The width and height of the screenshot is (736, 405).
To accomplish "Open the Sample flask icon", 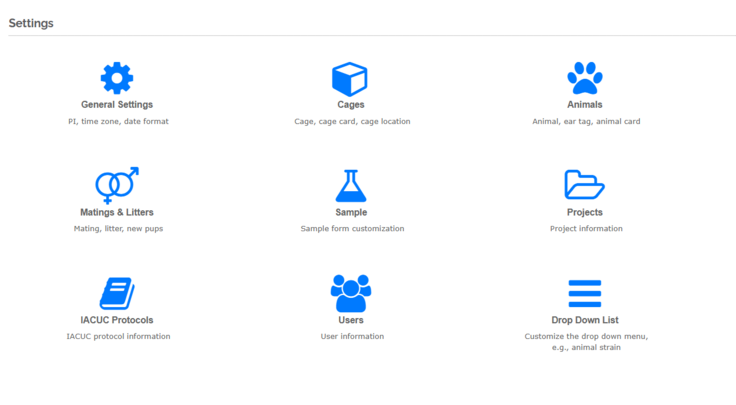I will (351, 186).
